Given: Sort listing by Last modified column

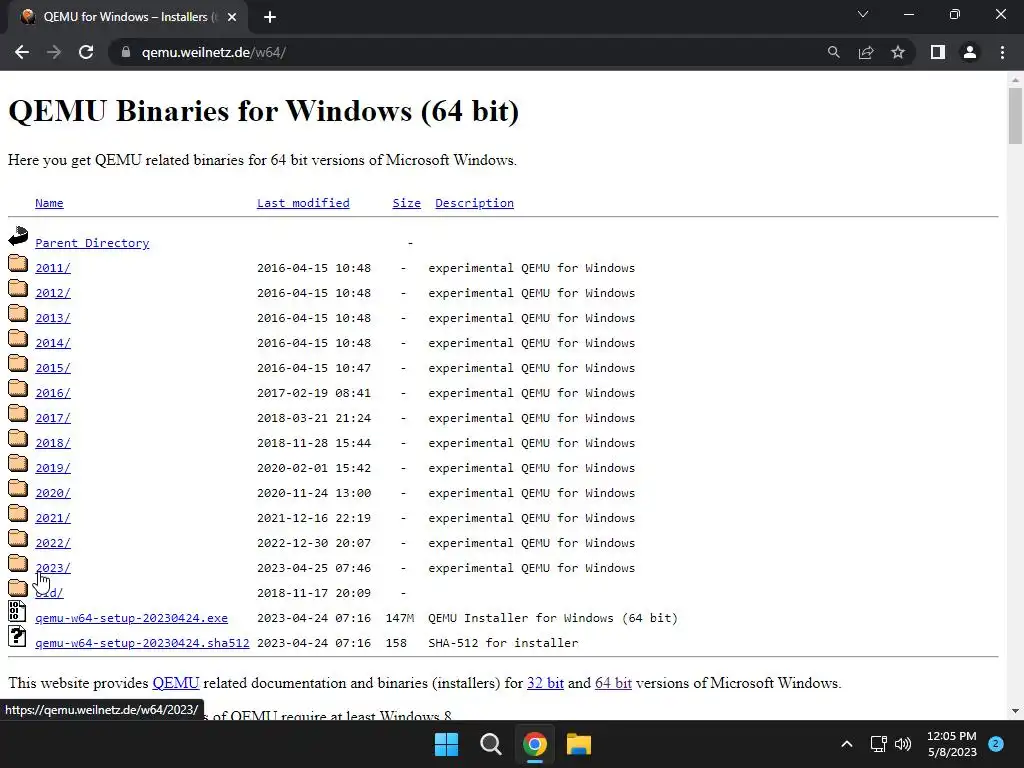Looking at the screenshot, I should (303, 203).
